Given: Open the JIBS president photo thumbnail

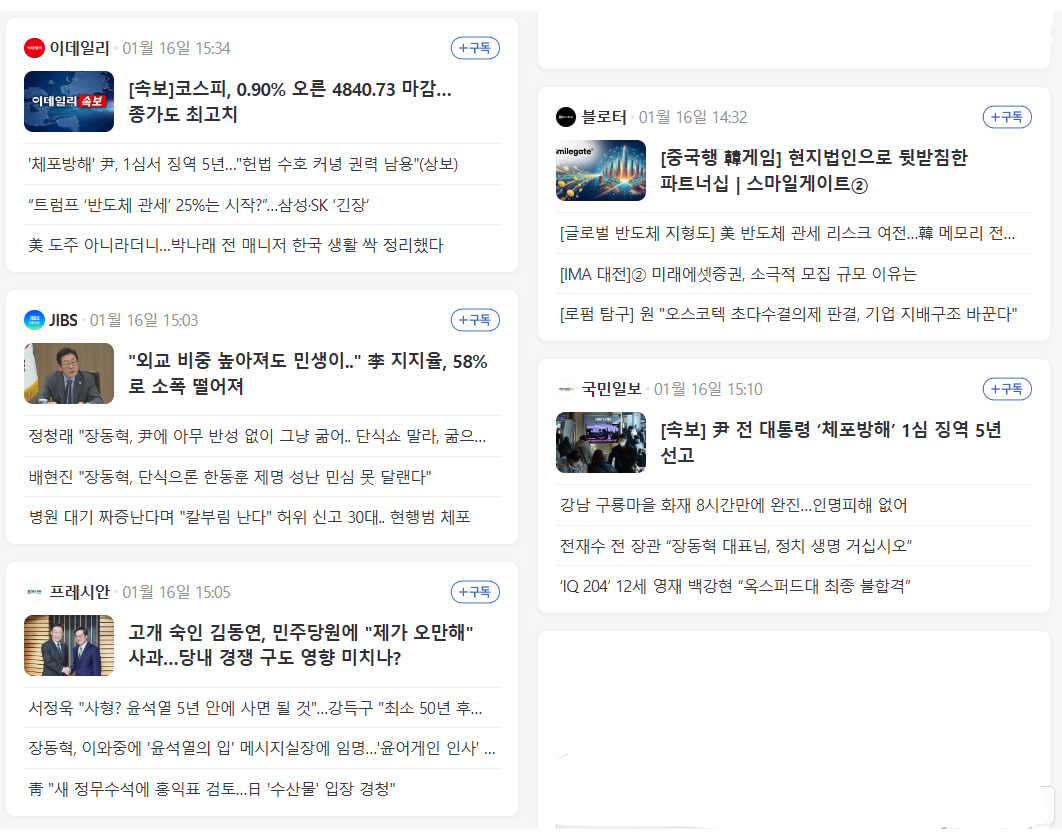Looking at the screenshot, I should tap(69, 374).
